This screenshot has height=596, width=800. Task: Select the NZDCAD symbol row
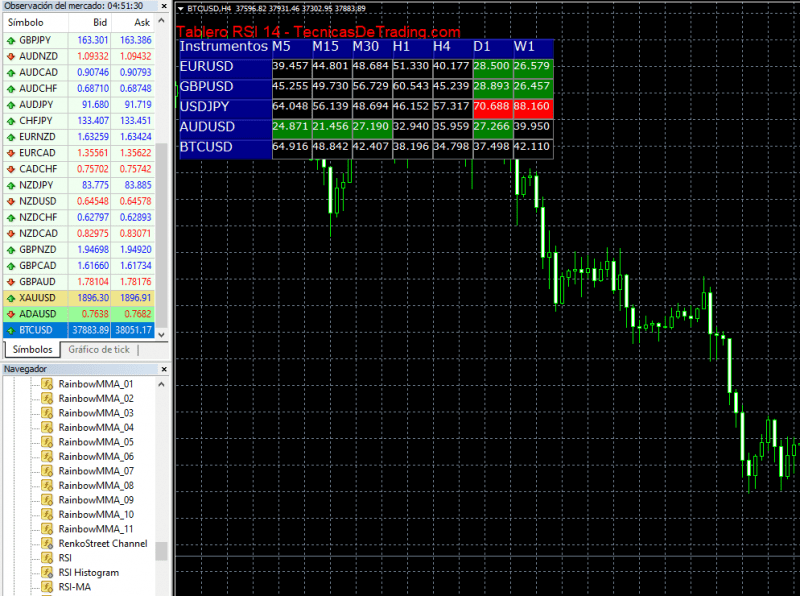click(79, 234)
